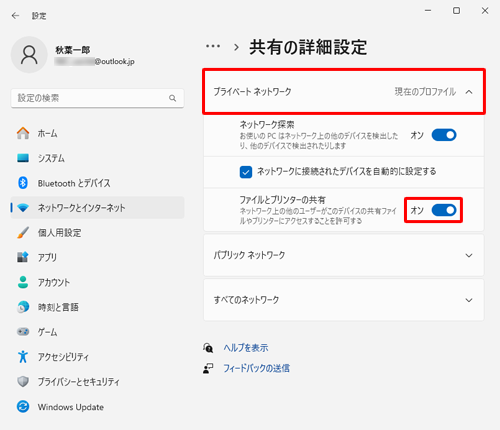This screenshot has height=430, width=500.
Task: Click the Windows Update sync icon
Action: click(23, 407)
